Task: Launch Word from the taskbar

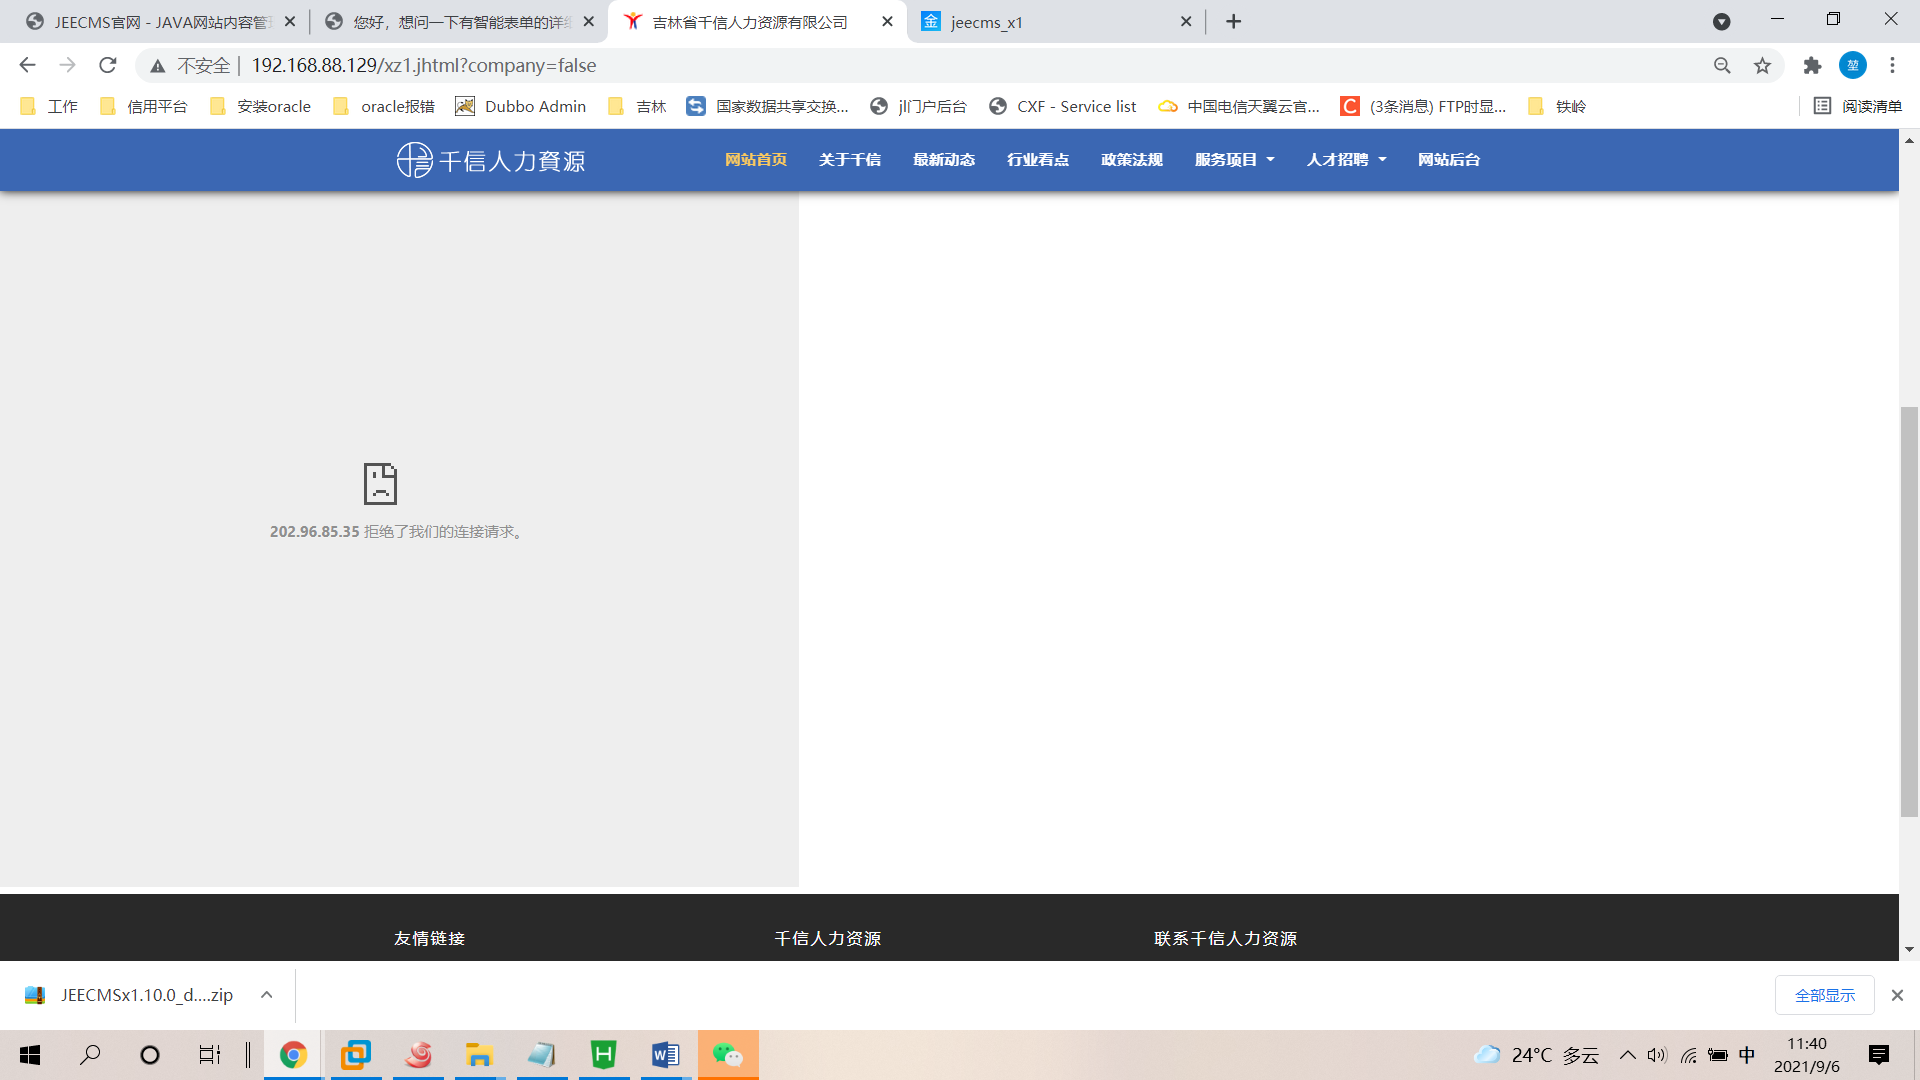Action: coord(665,1055)
